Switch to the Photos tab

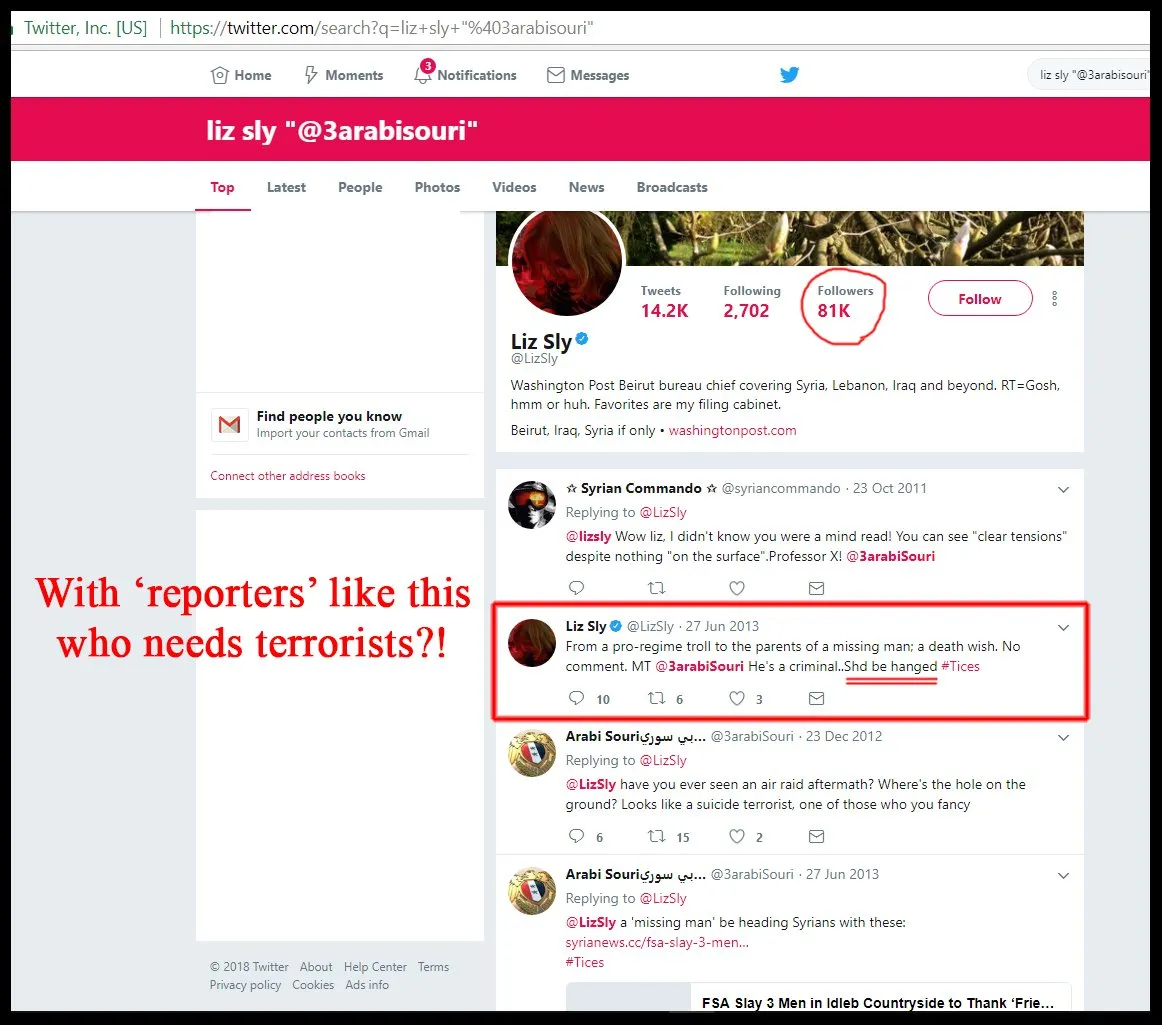[437, 188]
